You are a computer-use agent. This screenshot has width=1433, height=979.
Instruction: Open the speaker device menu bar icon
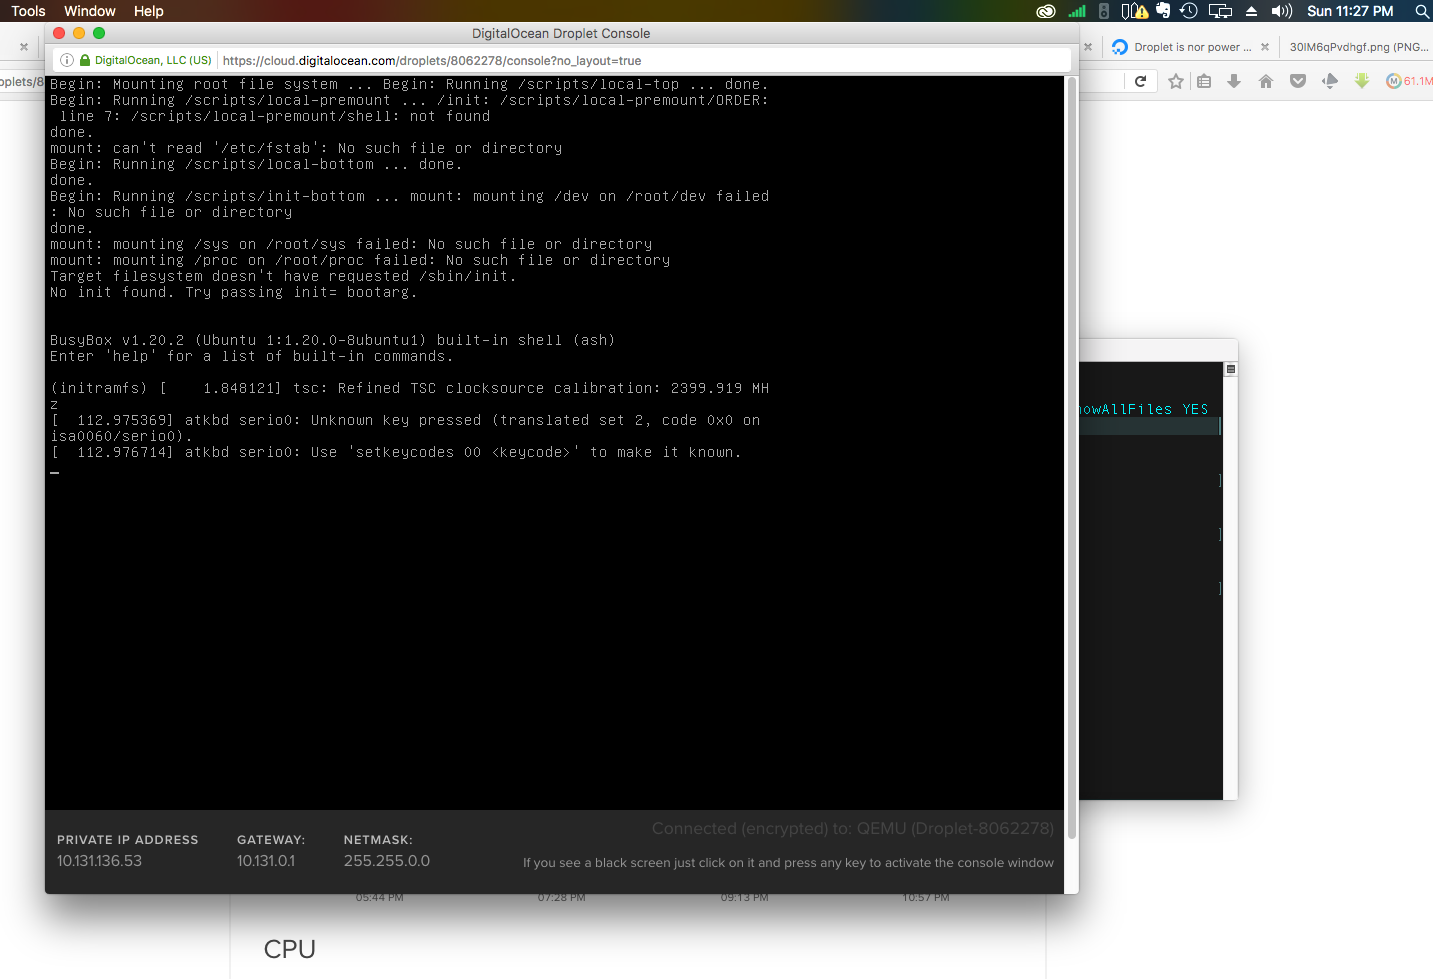pos(1104,11)
